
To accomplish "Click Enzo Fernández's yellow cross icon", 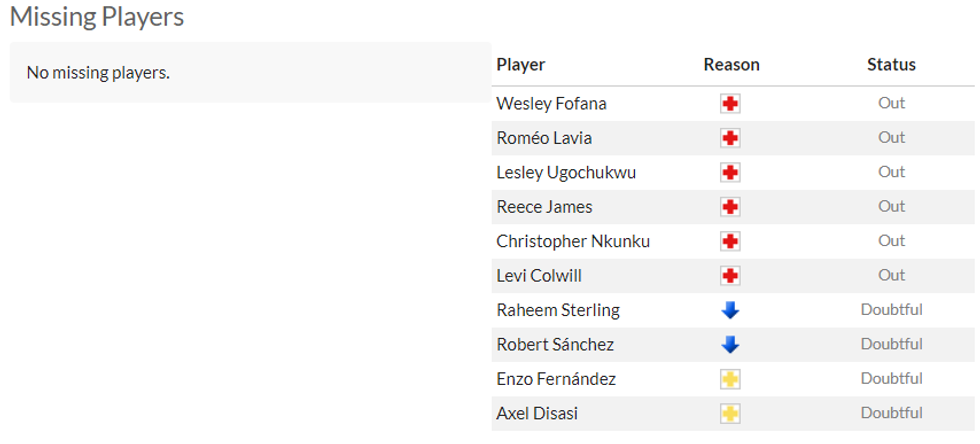I will coord(730,379).
